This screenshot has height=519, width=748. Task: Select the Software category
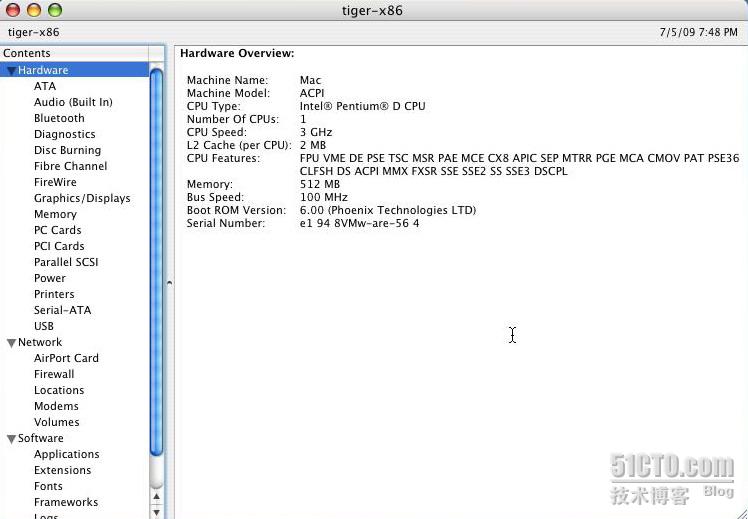pyautogui.click(x=41, y=438)
